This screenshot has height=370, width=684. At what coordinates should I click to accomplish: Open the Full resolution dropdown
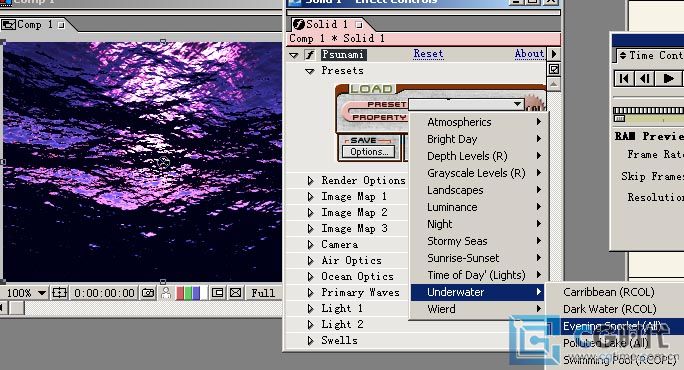pos(263,293)
